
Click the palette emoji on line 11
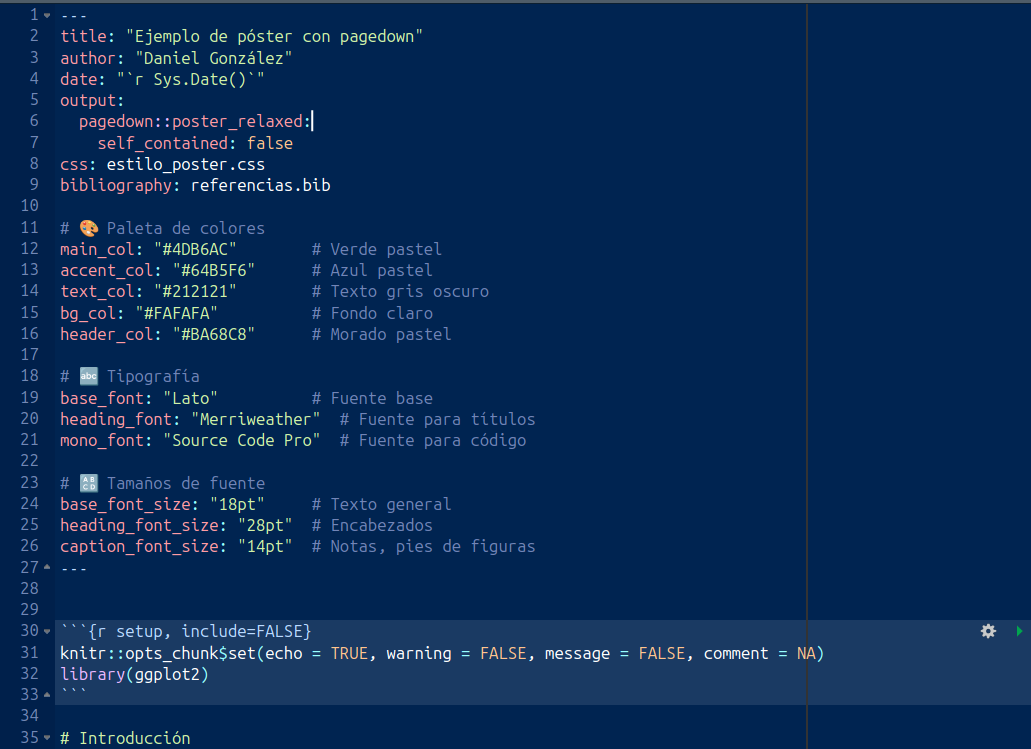tap(89, 228)
